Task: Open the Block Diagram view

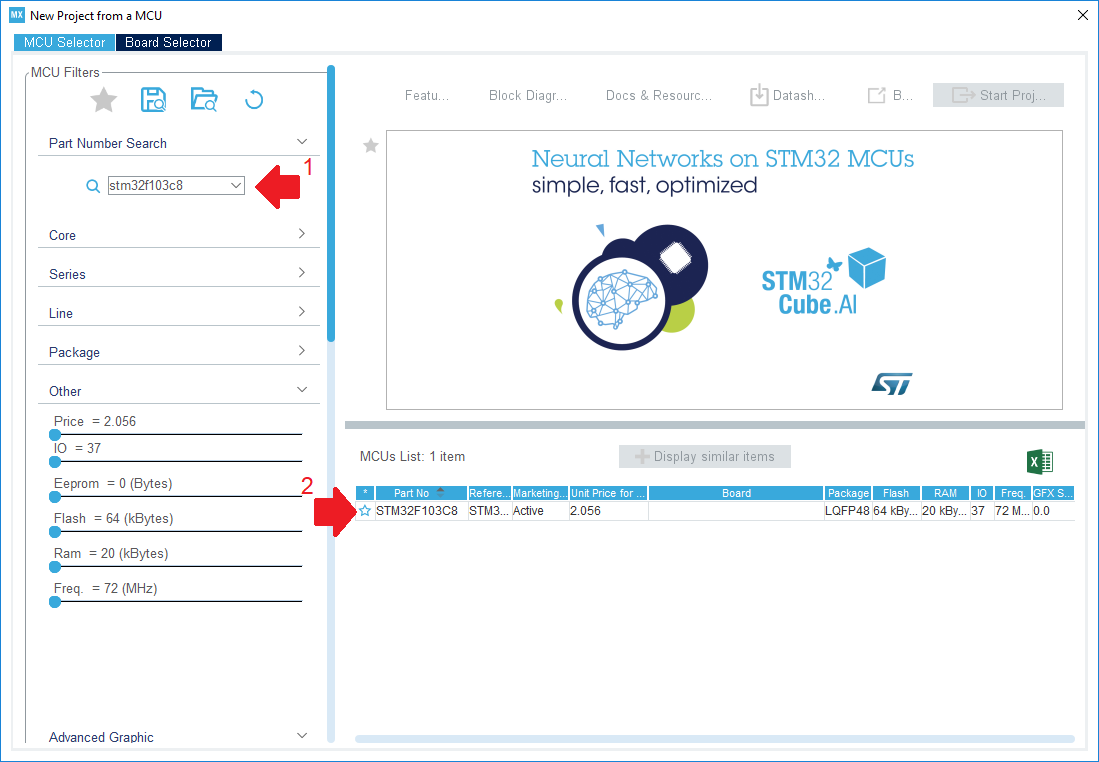Action: click(528, 95)
